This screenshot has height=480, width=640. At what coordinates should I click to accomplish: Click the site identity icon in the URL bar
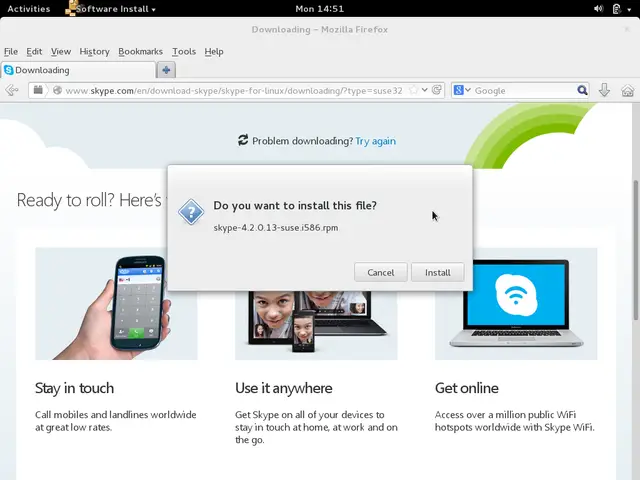(58, 90)
